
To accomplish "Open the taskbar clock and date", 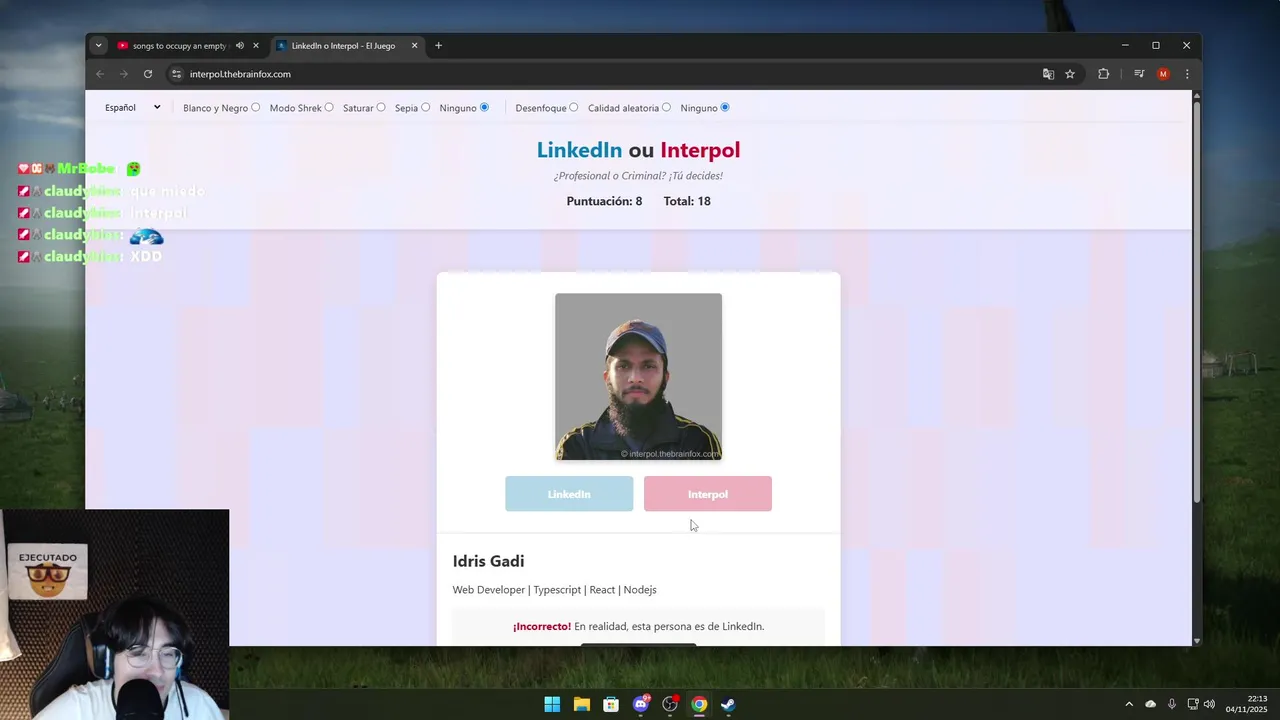I will [1246, 704].
